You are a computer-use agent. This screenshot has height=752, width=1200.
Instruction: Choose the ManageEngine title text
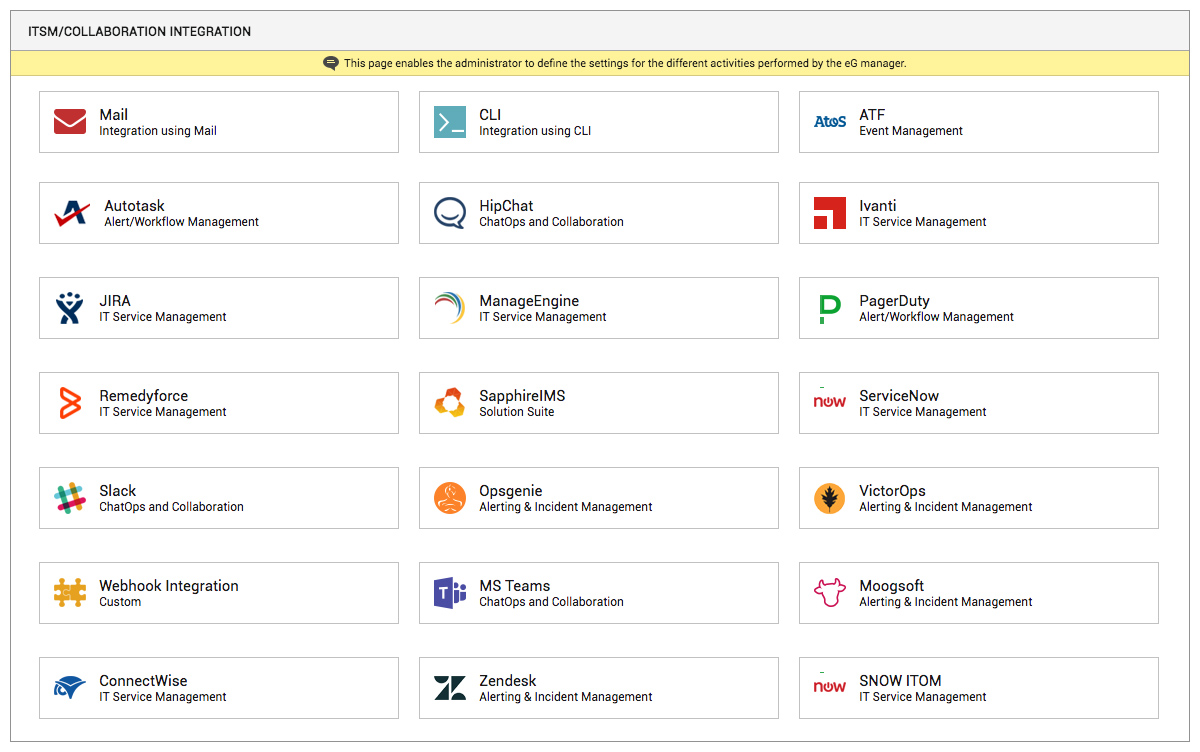pos(529,301)
